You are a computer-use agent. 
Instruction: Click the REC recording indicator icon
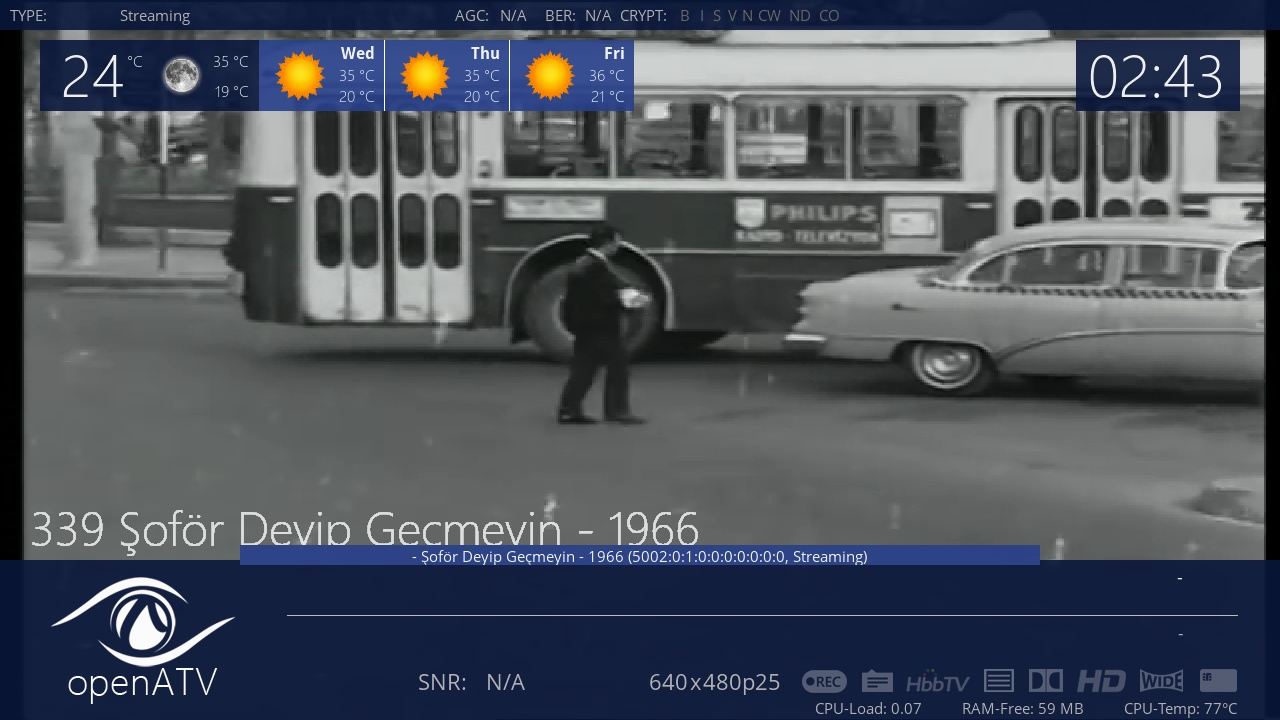[x=824, y=682]
